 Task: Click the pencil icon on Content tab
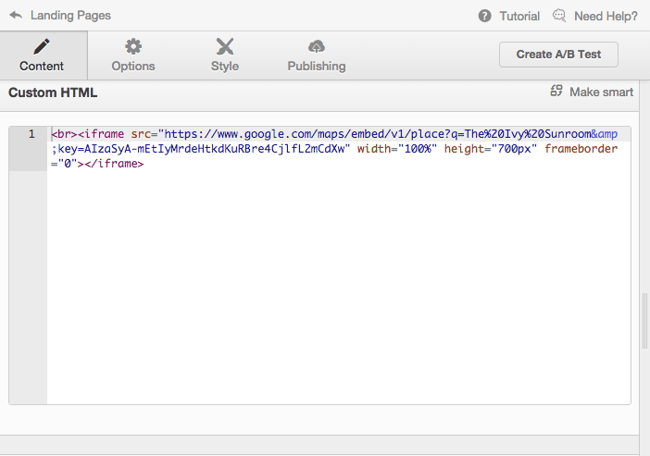(42, 46)
